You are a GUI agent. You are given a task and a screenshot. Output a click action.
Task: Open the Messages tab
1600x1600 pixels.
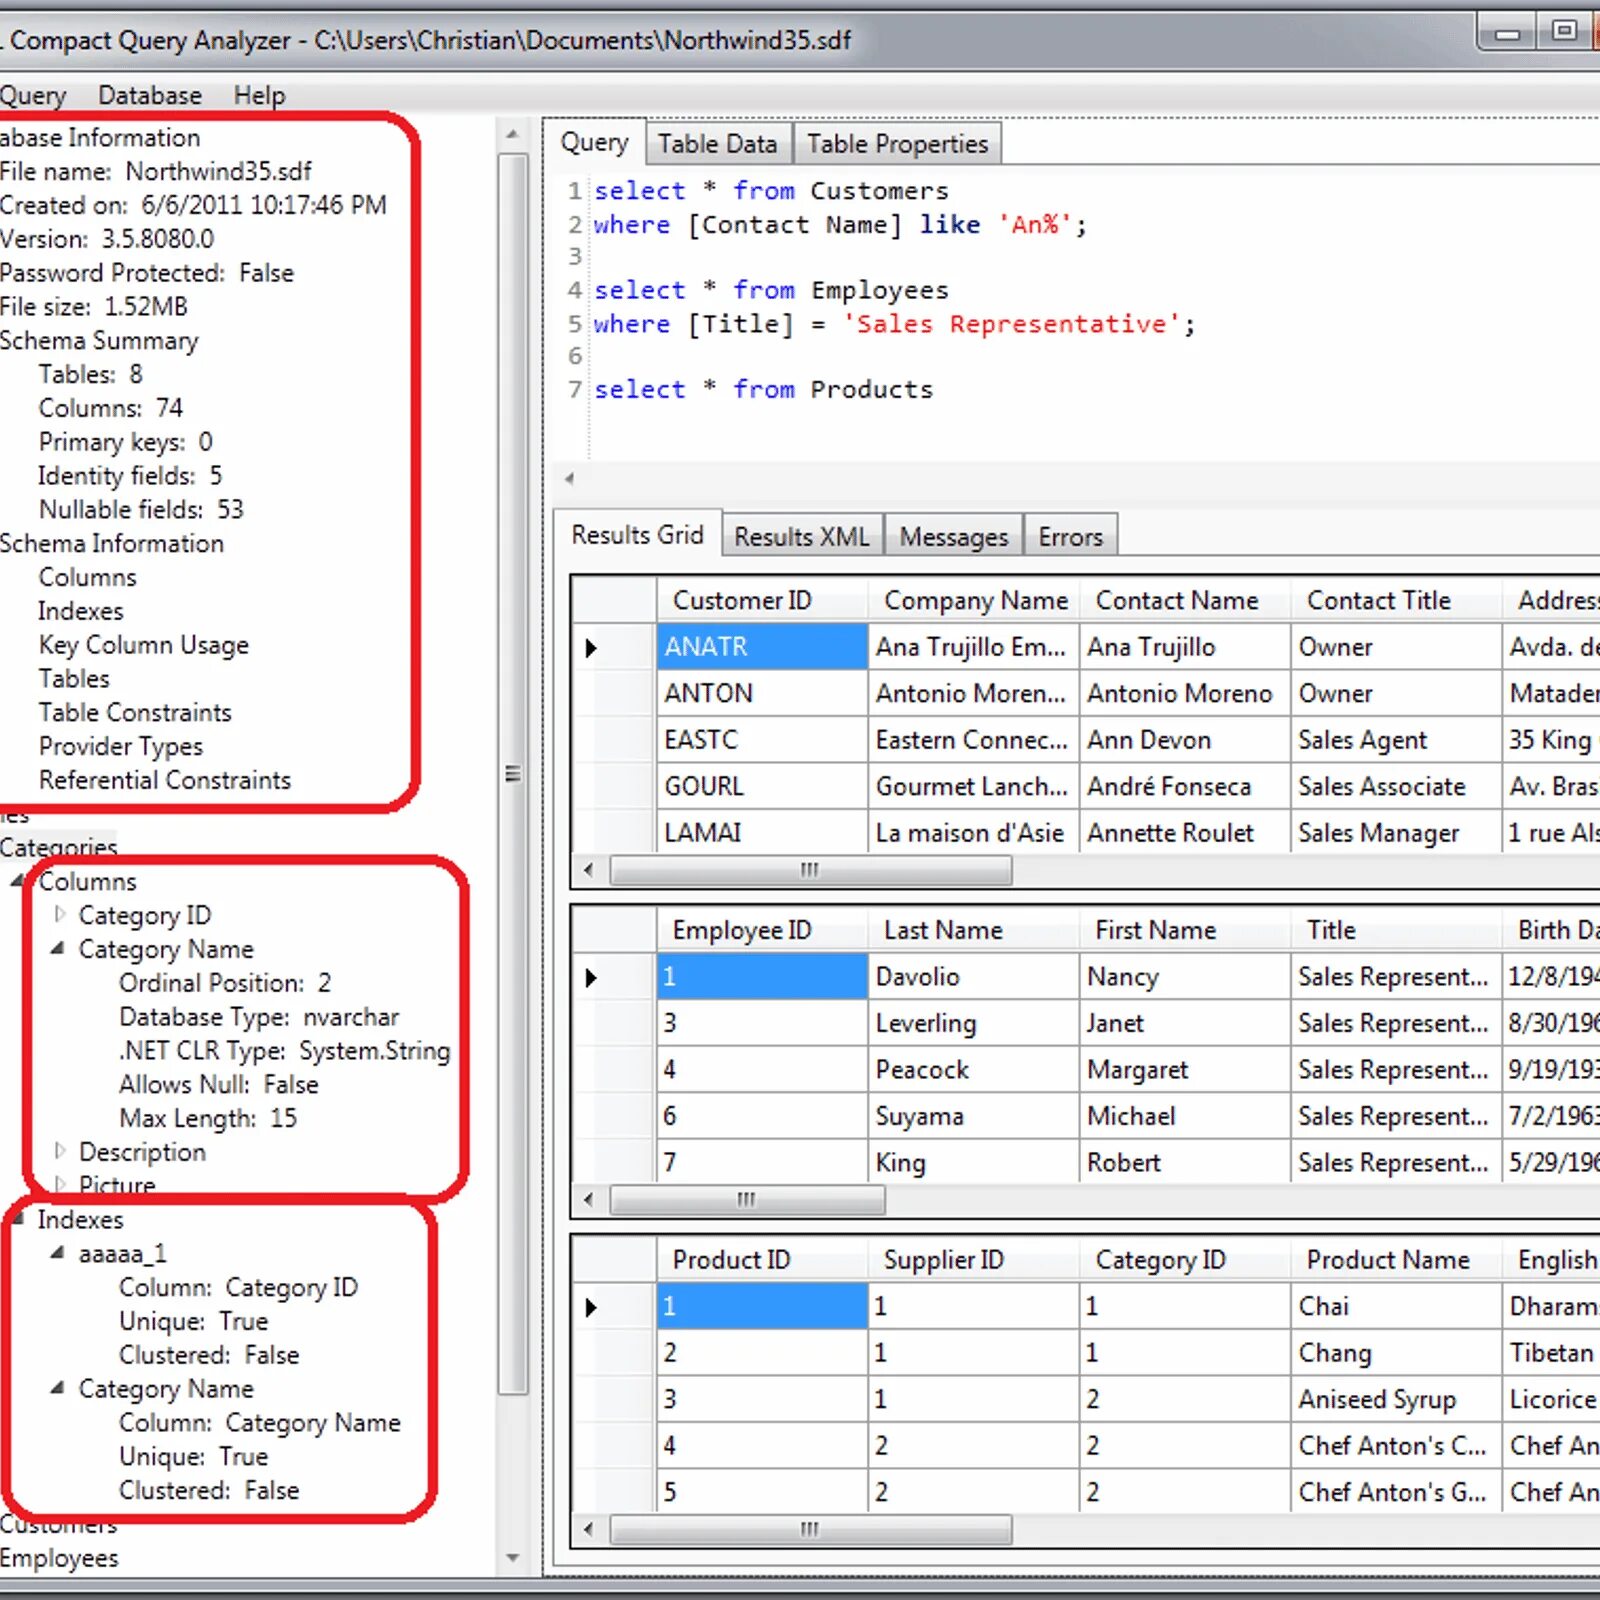[953, 536]
